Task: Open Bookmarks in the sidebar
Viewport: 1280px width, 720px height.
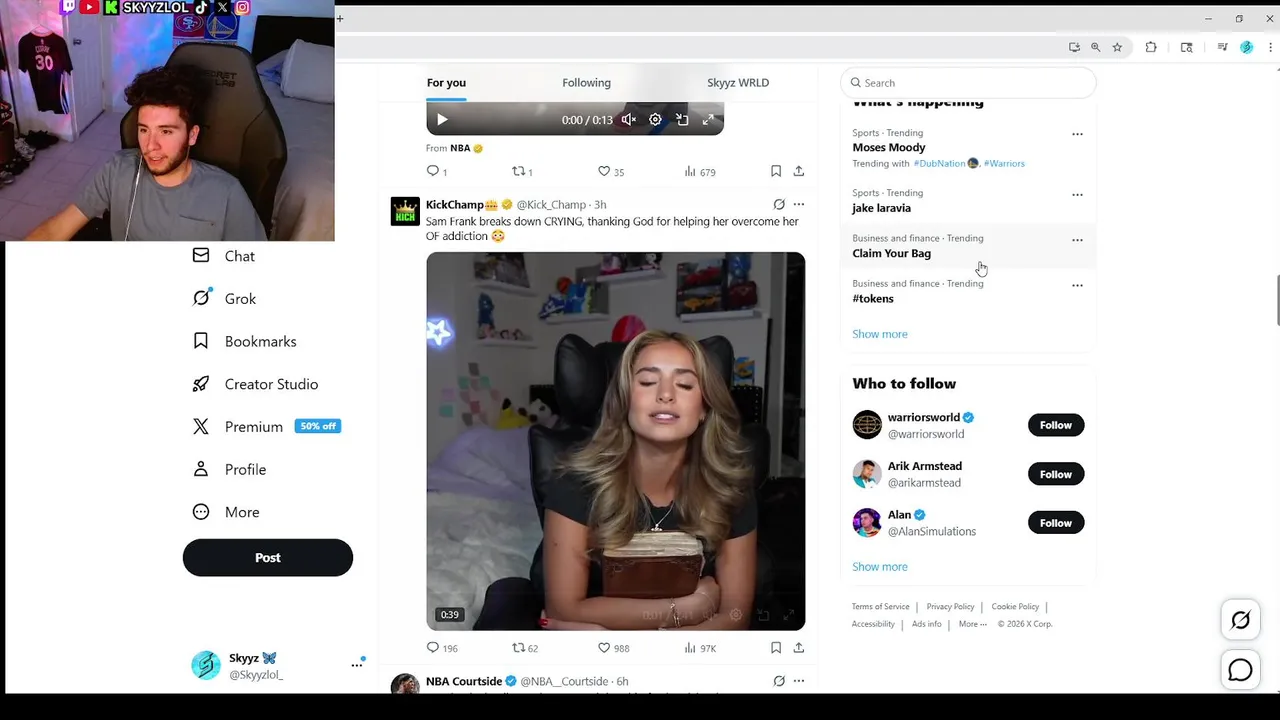Action: 245,342
